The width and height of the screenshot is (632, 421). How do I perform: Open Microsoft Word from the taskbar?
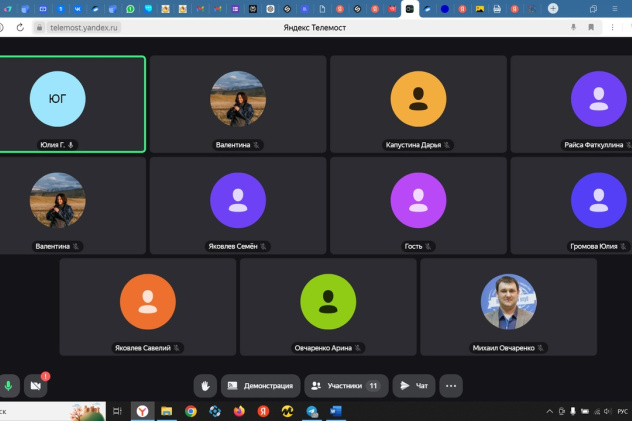coord(336,411)
